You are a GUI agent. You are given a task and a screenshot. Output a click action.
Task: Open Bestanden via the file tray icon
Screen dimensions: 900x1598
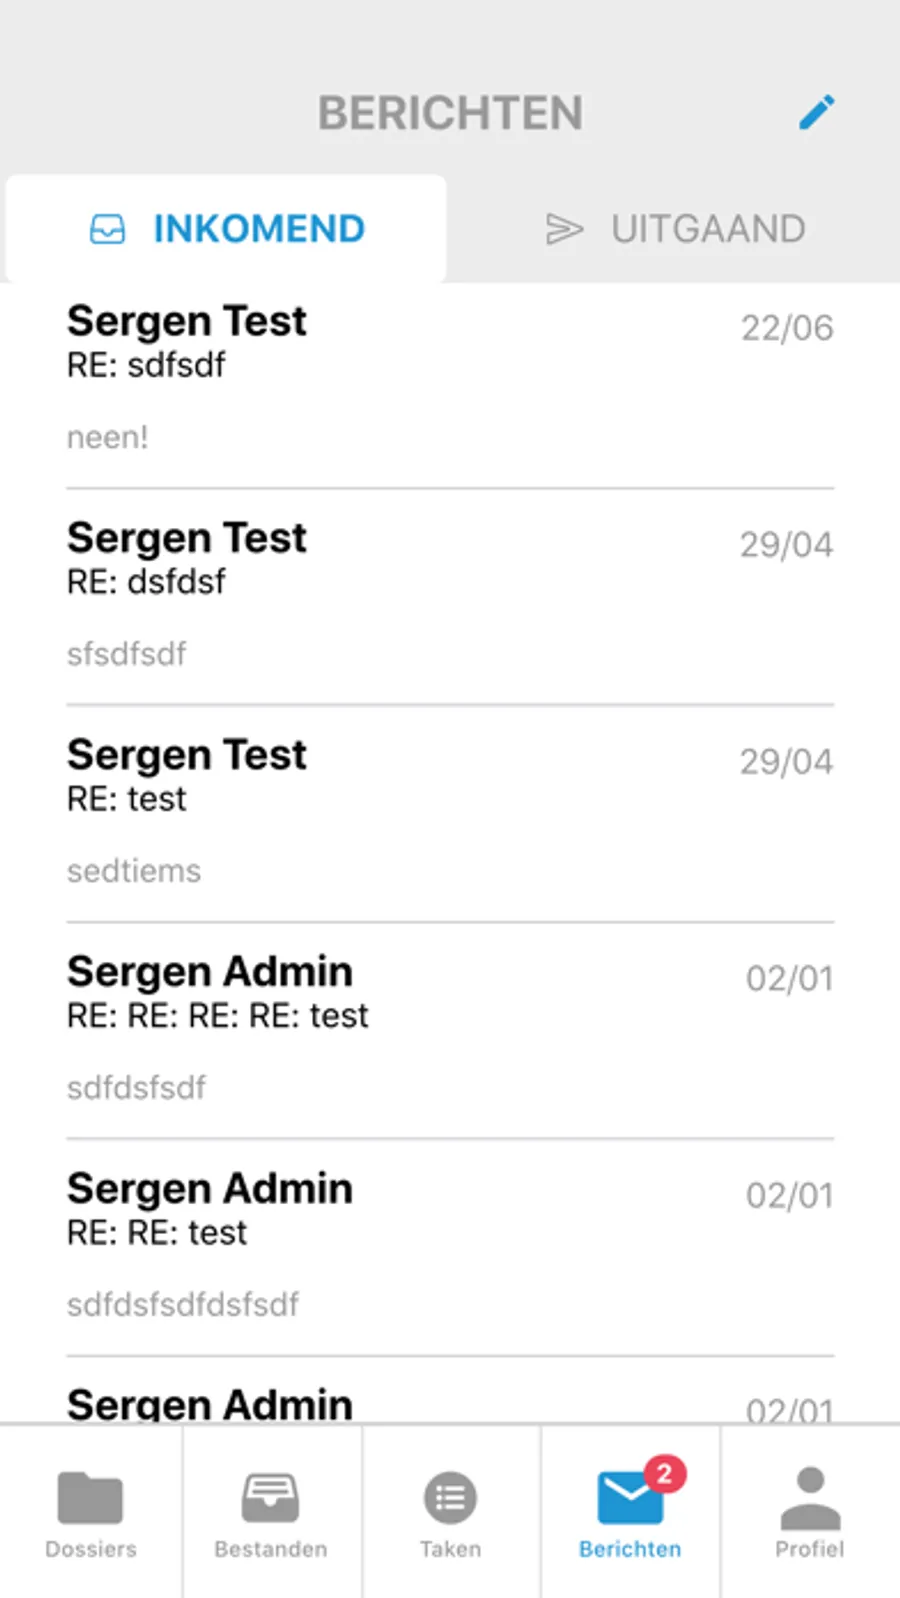[x=270, y=1497]
